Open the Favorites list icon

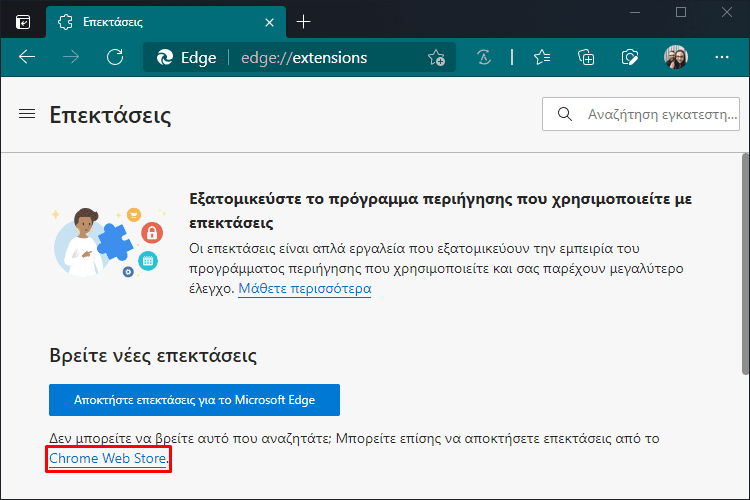542,57
